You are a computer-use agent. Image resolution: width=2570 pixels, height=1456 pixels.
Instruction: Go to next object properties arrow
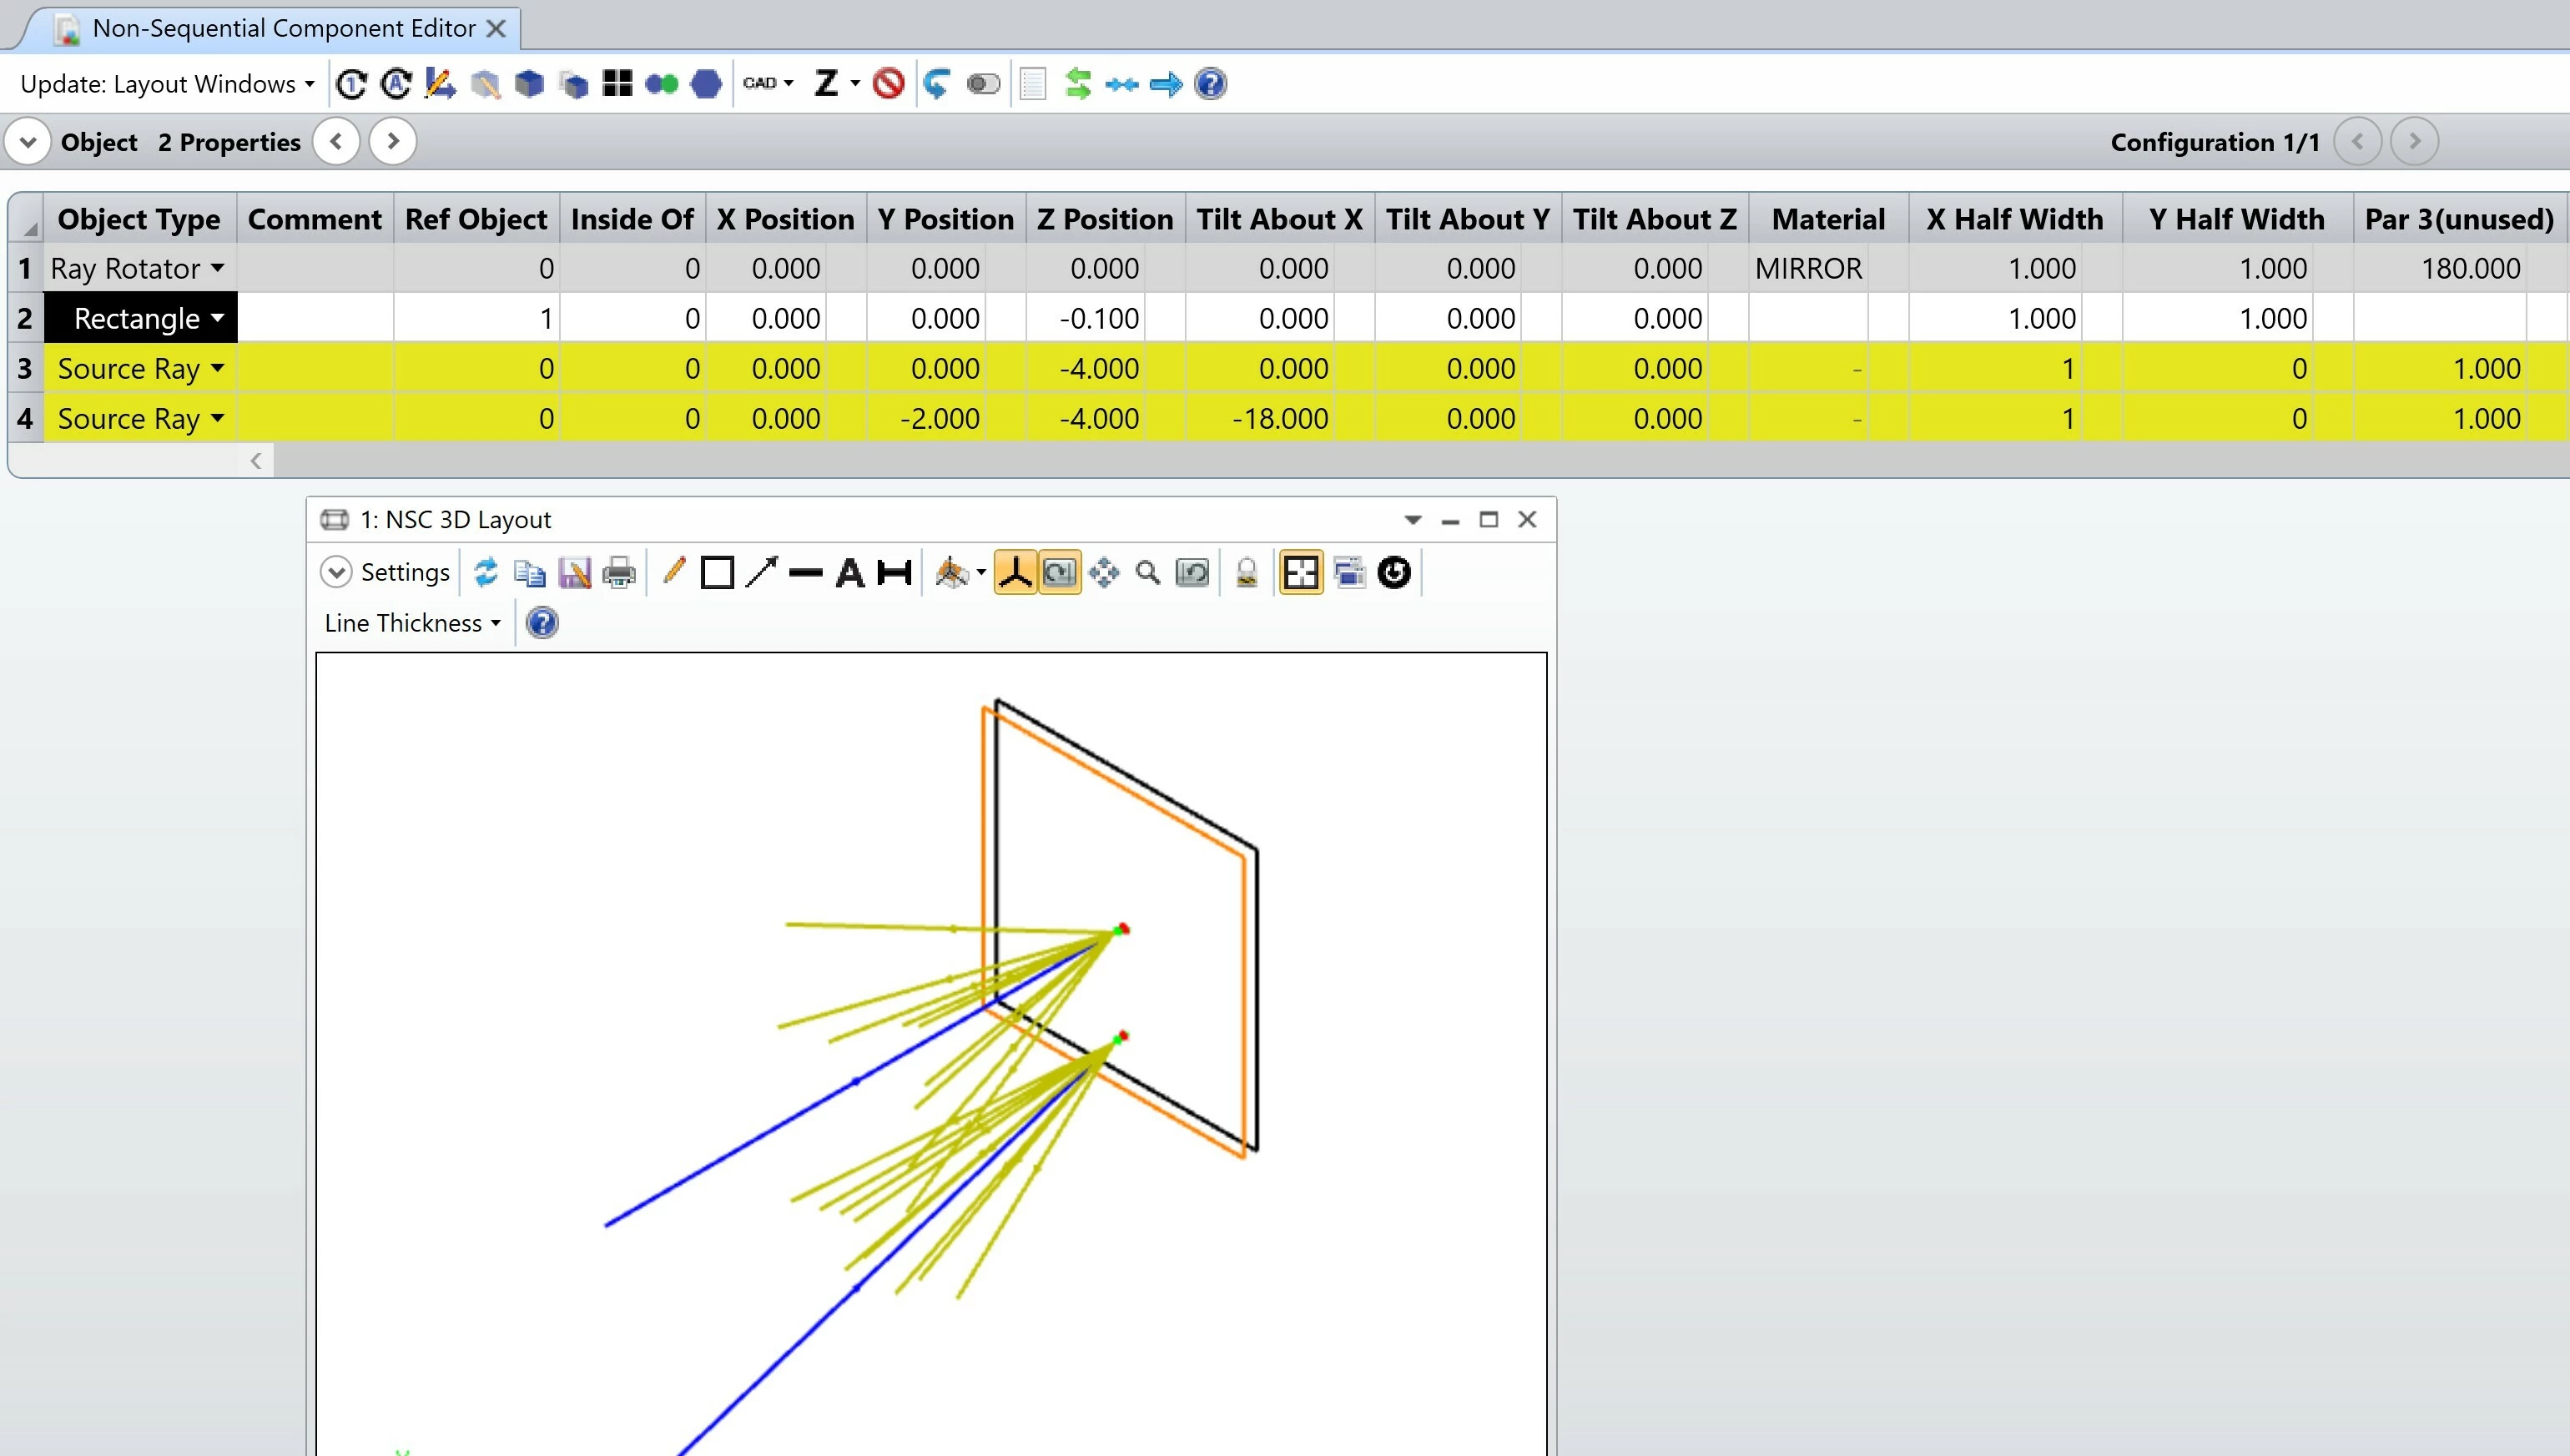pos(393,142)
